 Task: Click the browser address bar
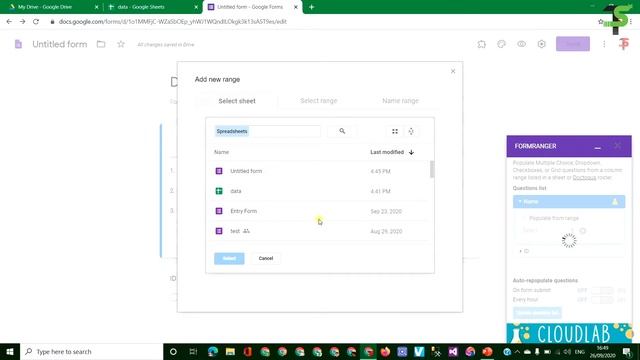coord(318,22)
